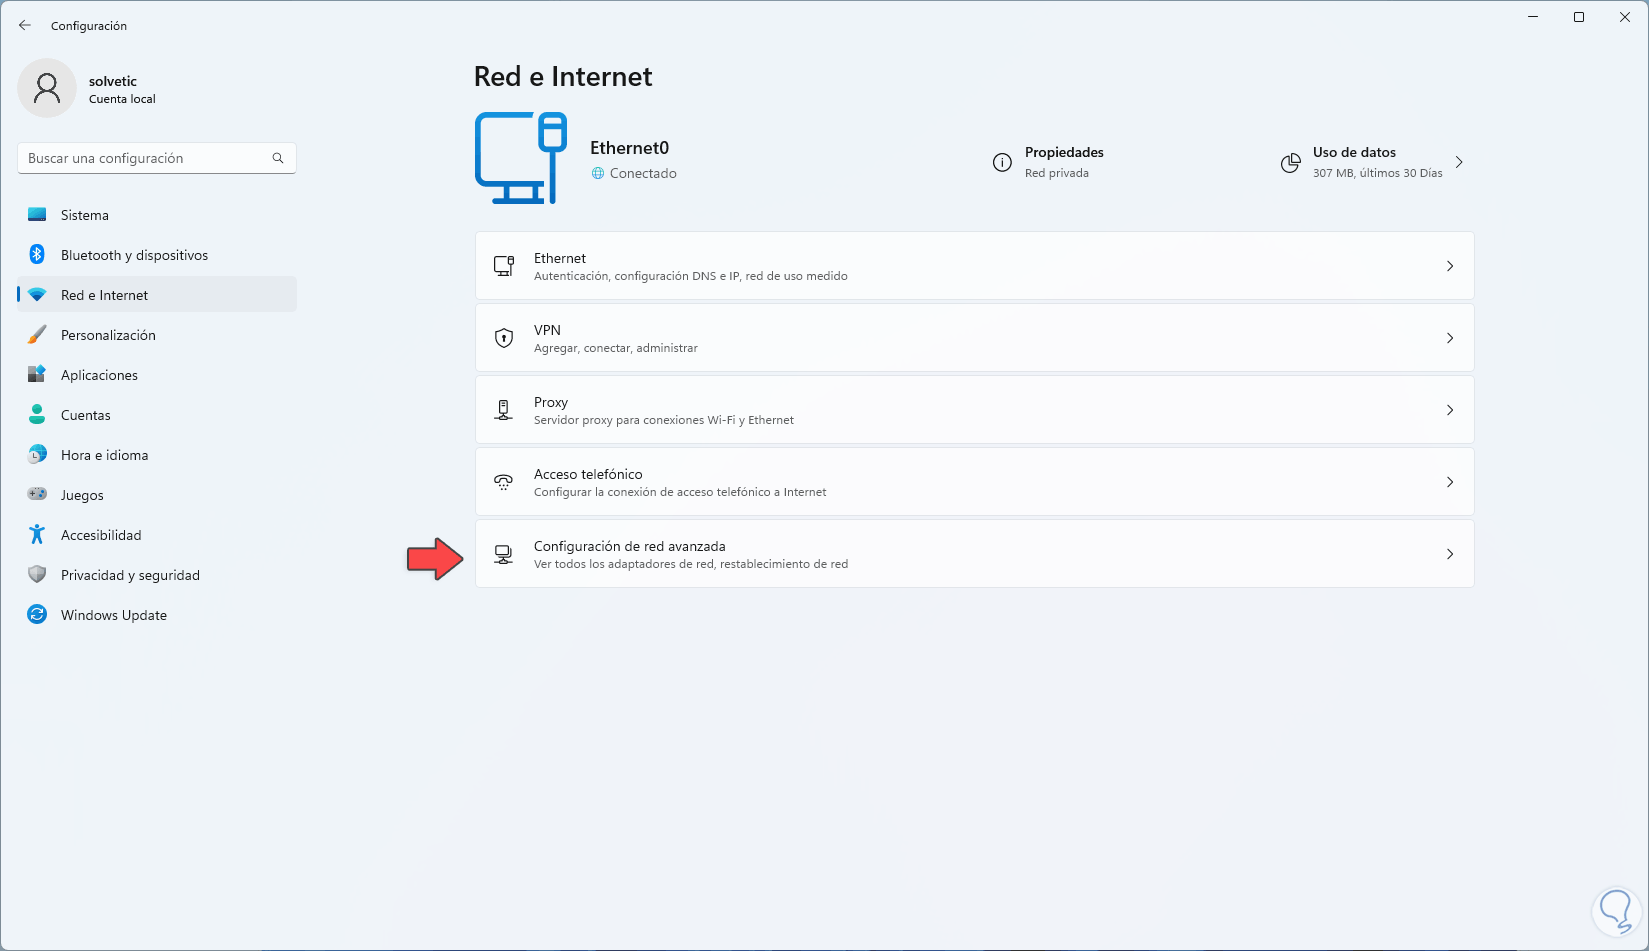1649x951 pixels.
Task: Click the Red e Internet page heading
Action: (563, 77)
